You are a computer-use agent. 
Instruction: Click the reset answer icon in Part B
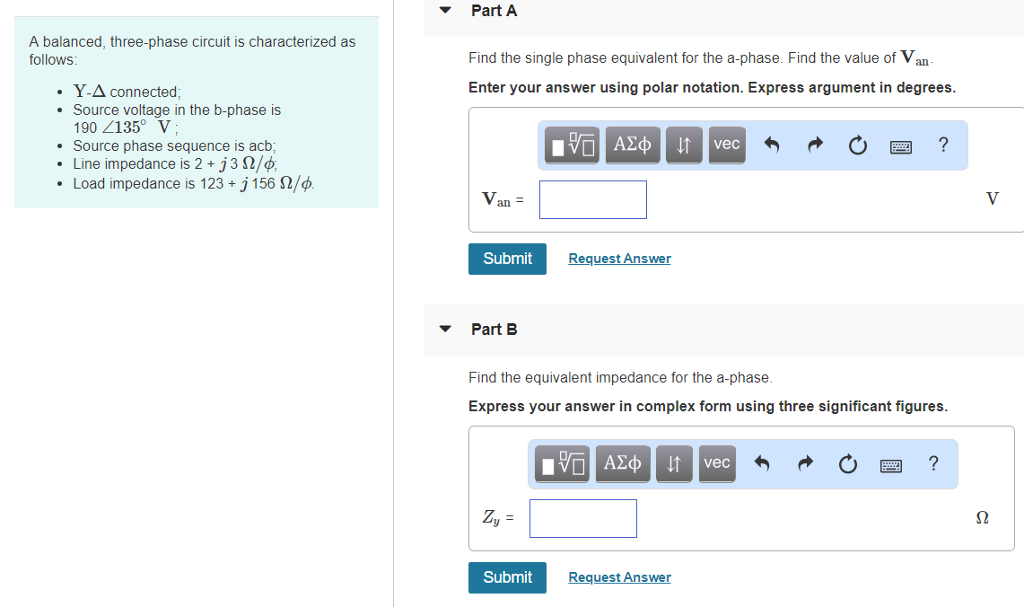[x=847, y=463]
